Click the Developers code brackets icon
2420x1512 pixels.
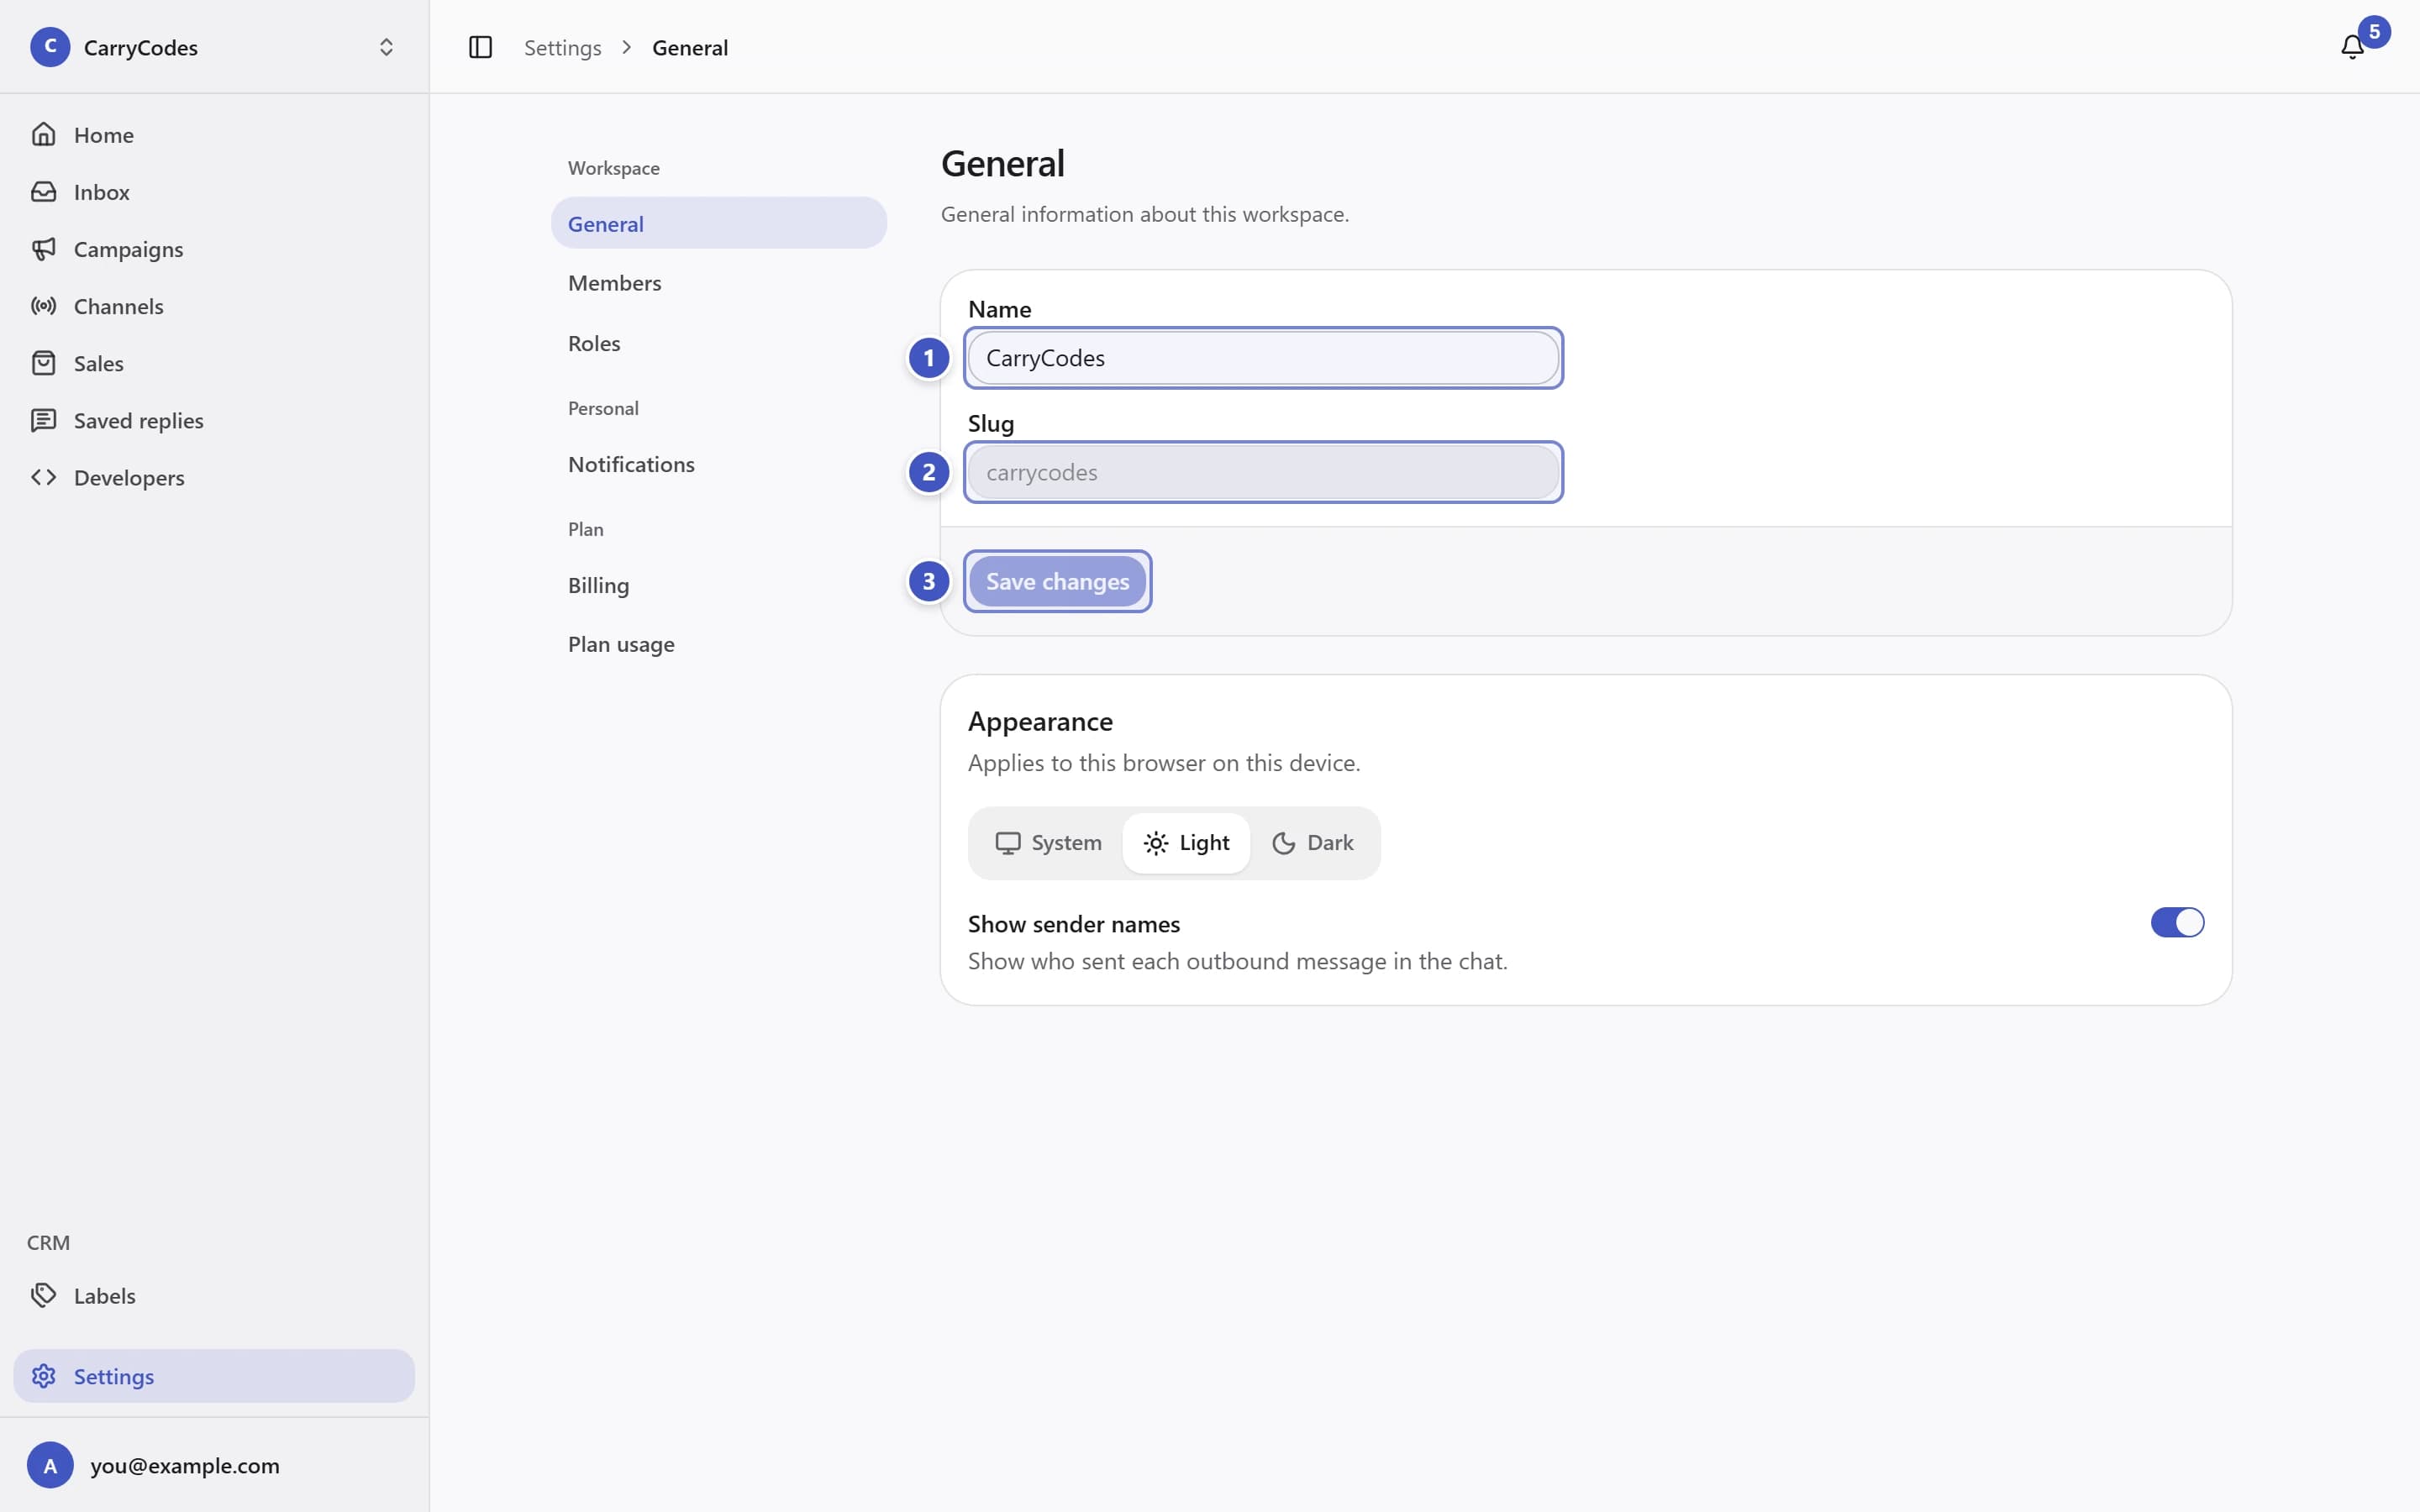coord(43,477)
